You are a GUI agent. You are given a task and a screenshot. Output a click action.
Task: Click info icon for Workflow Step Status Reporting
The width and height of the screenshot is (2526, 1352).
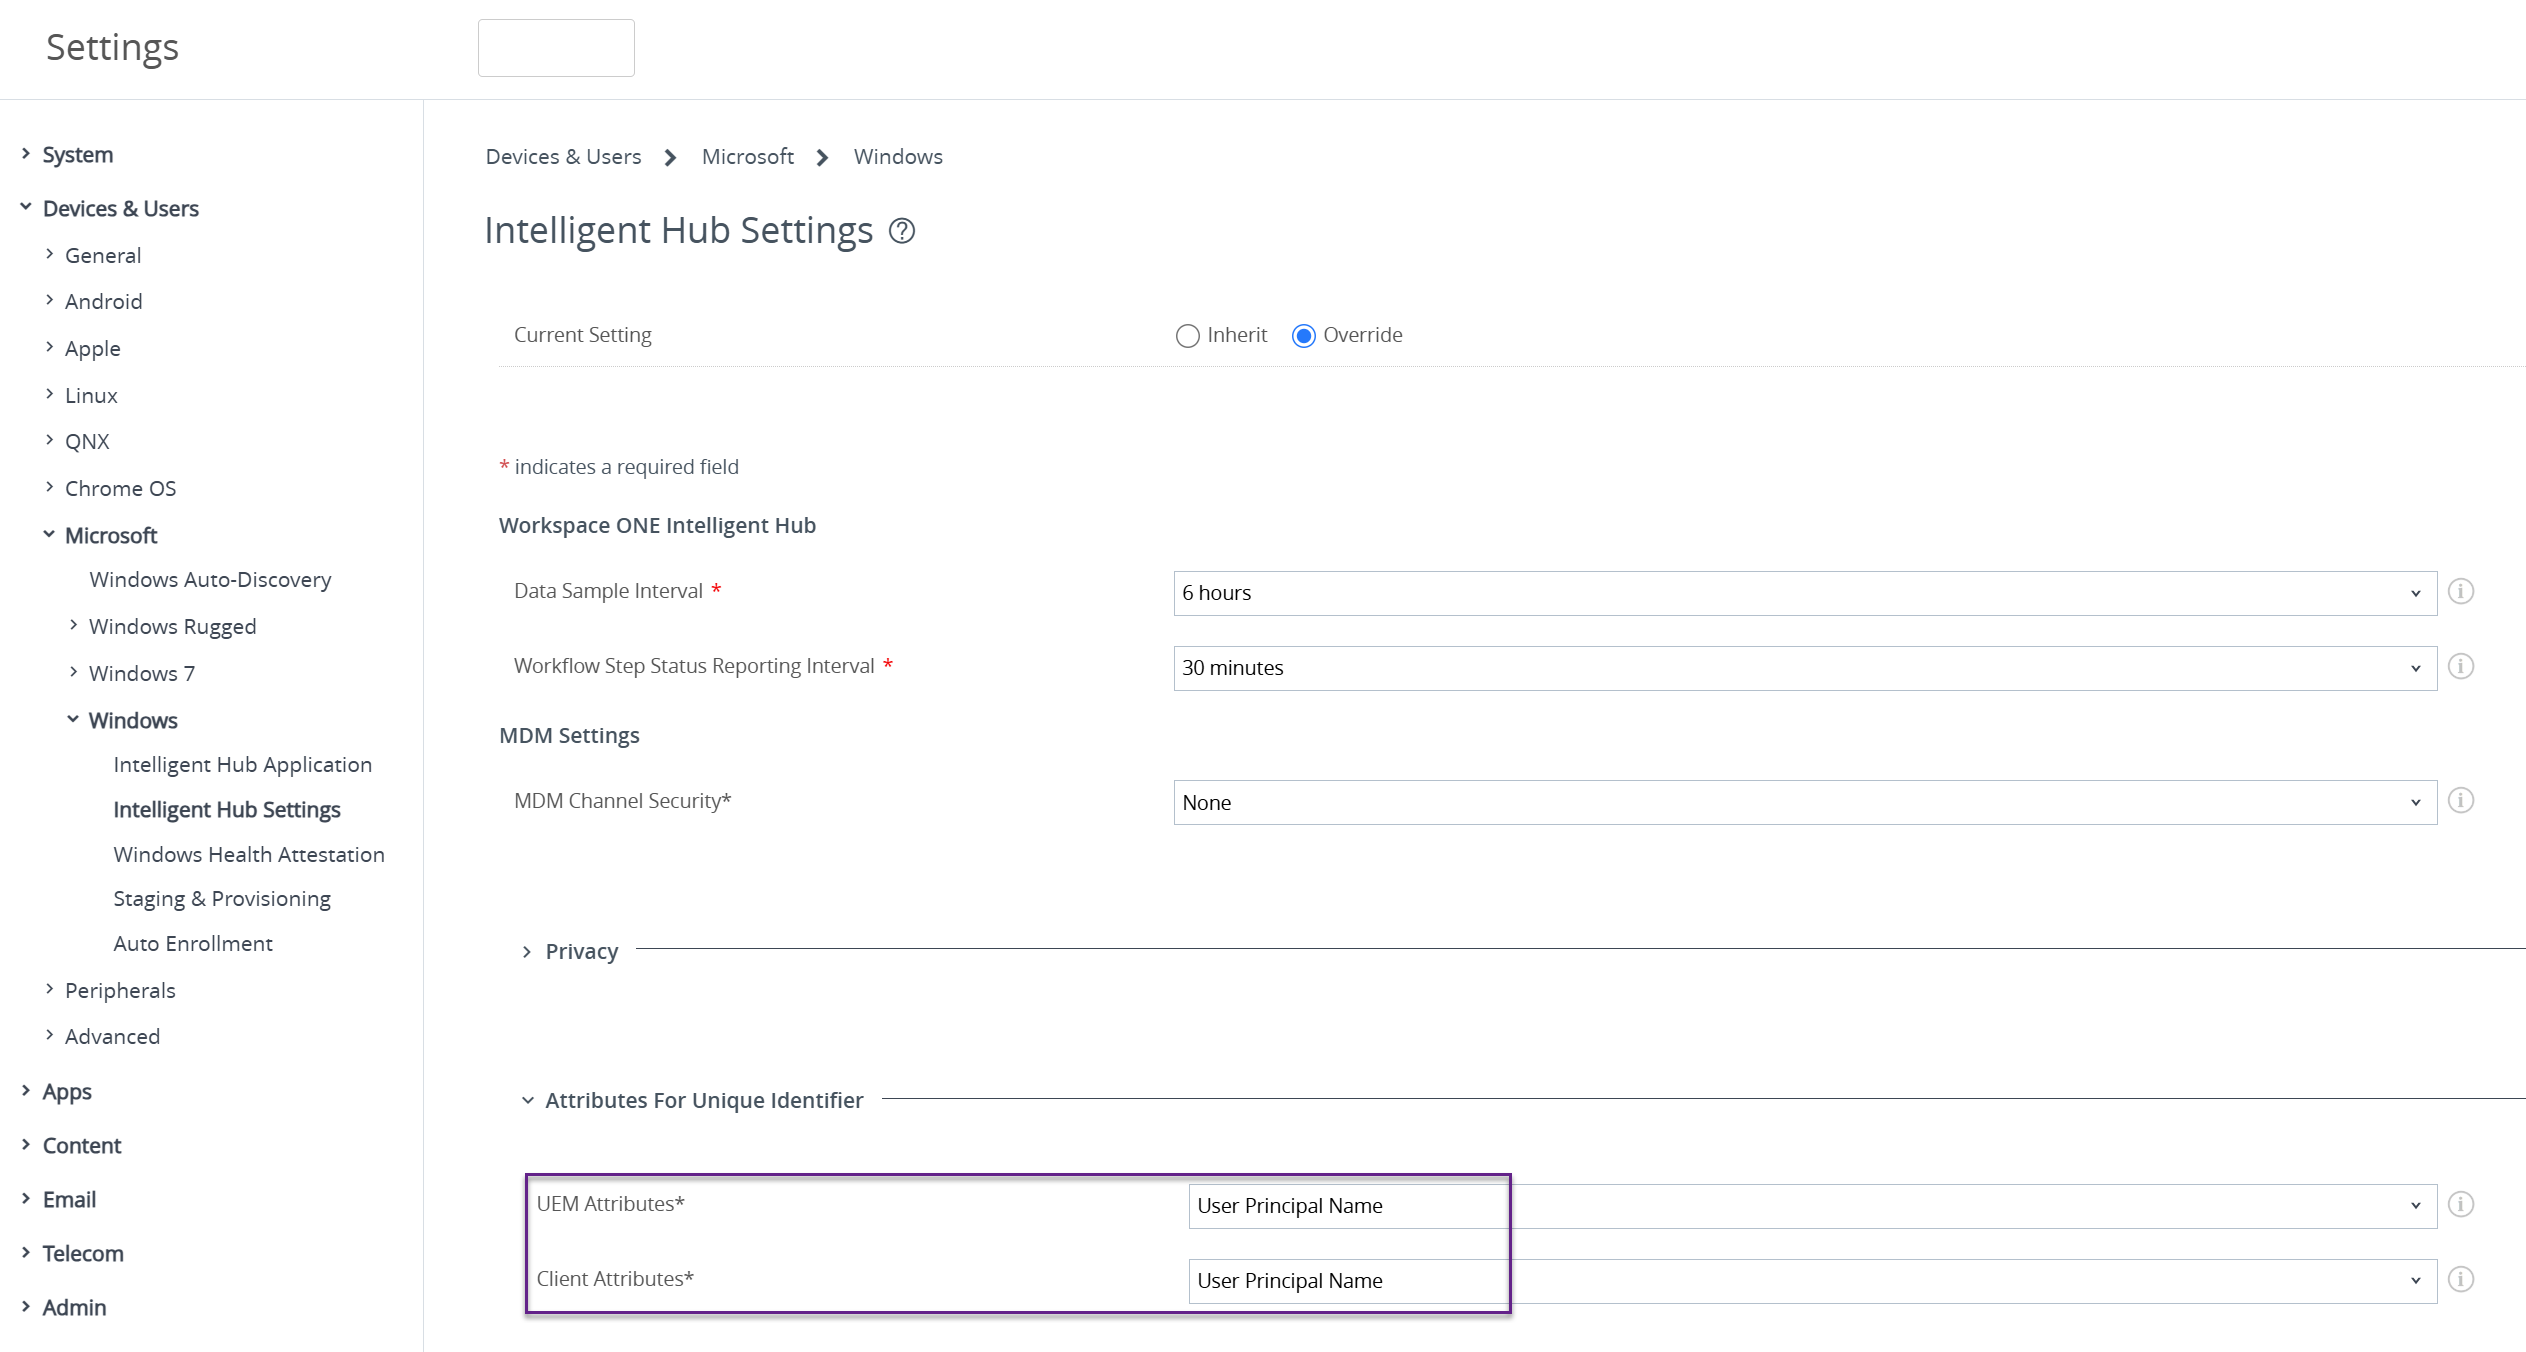coord(2460,667)
